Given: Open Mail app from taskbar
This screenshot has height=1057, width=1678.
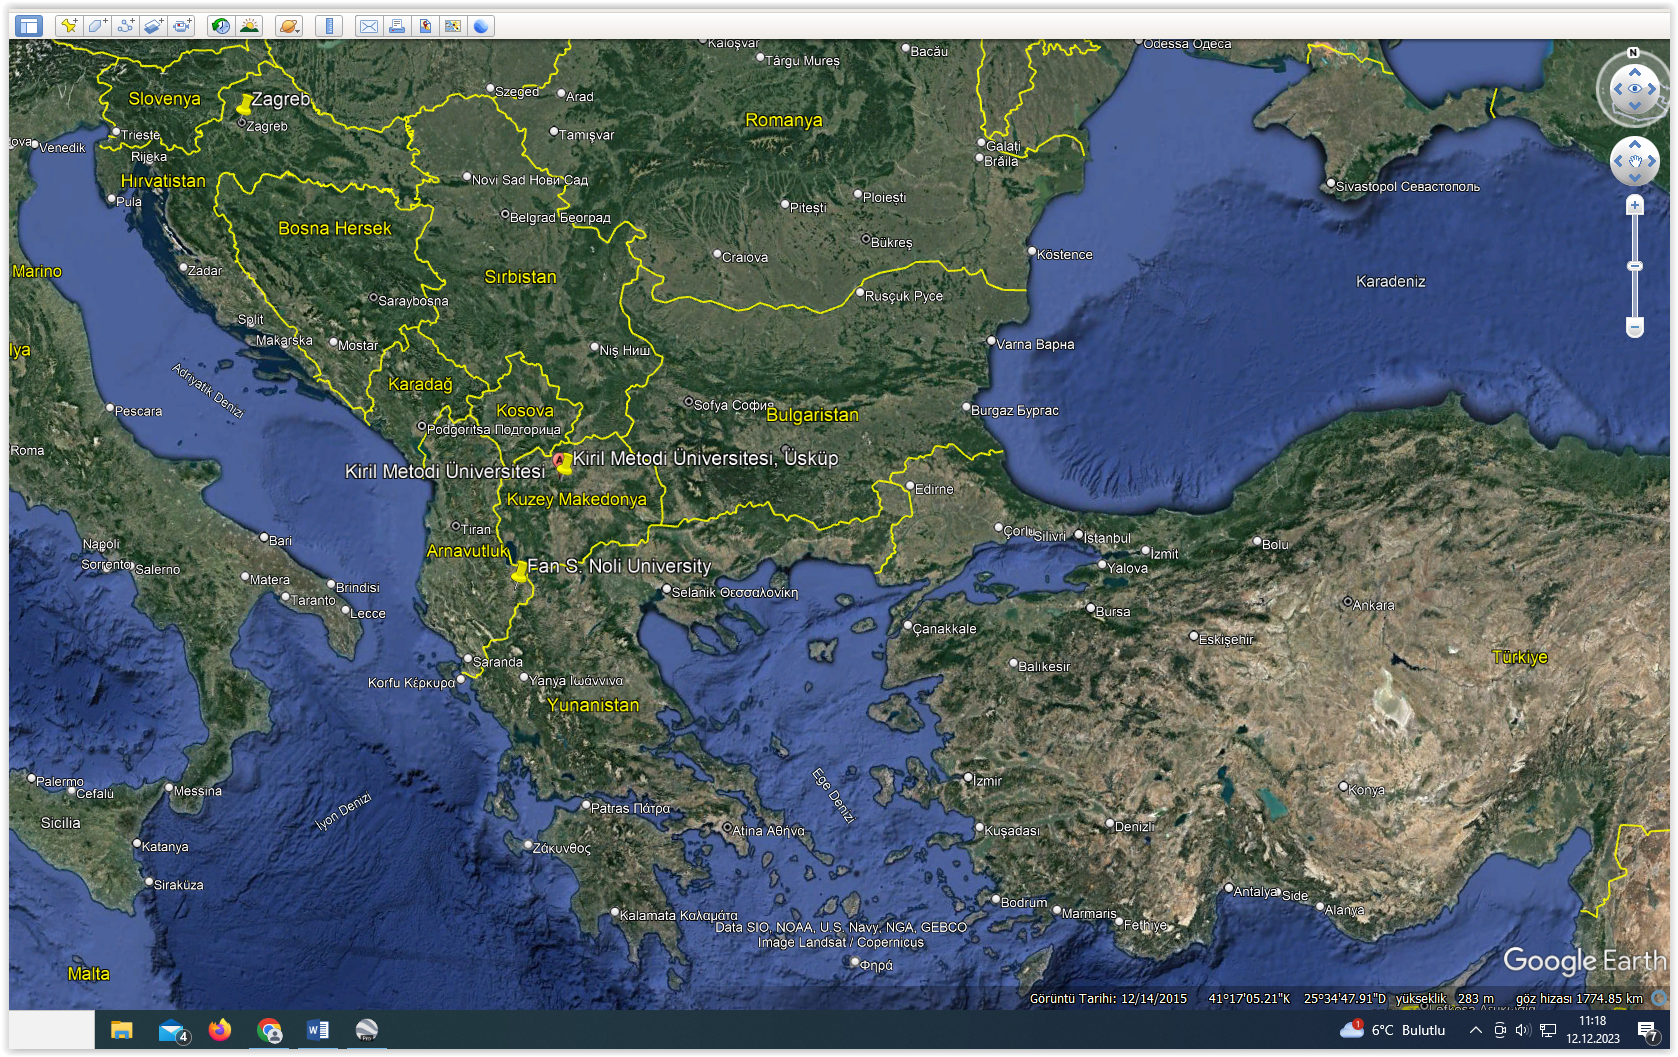Looking at the screenshot, I should tap(173, 1030).
